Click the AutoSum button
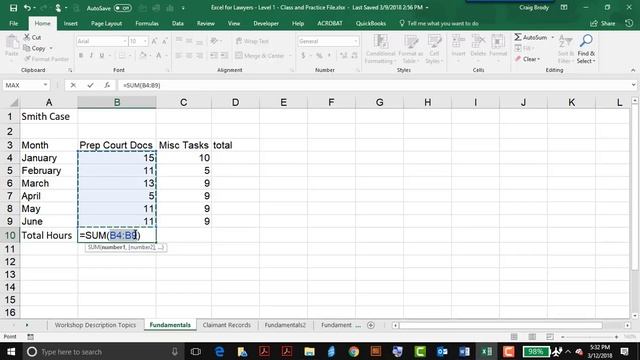The width and height of the screenshot is (640, 360). [530, 37]
